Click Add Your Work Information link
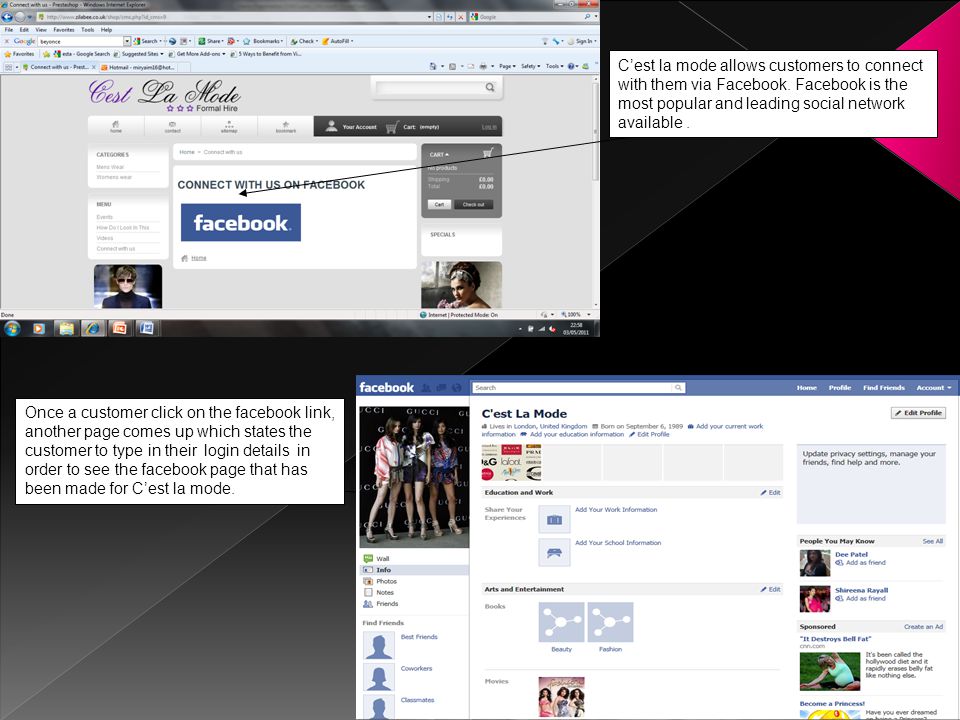This screenshot has width=960, height=720. (x=616, y=509)
